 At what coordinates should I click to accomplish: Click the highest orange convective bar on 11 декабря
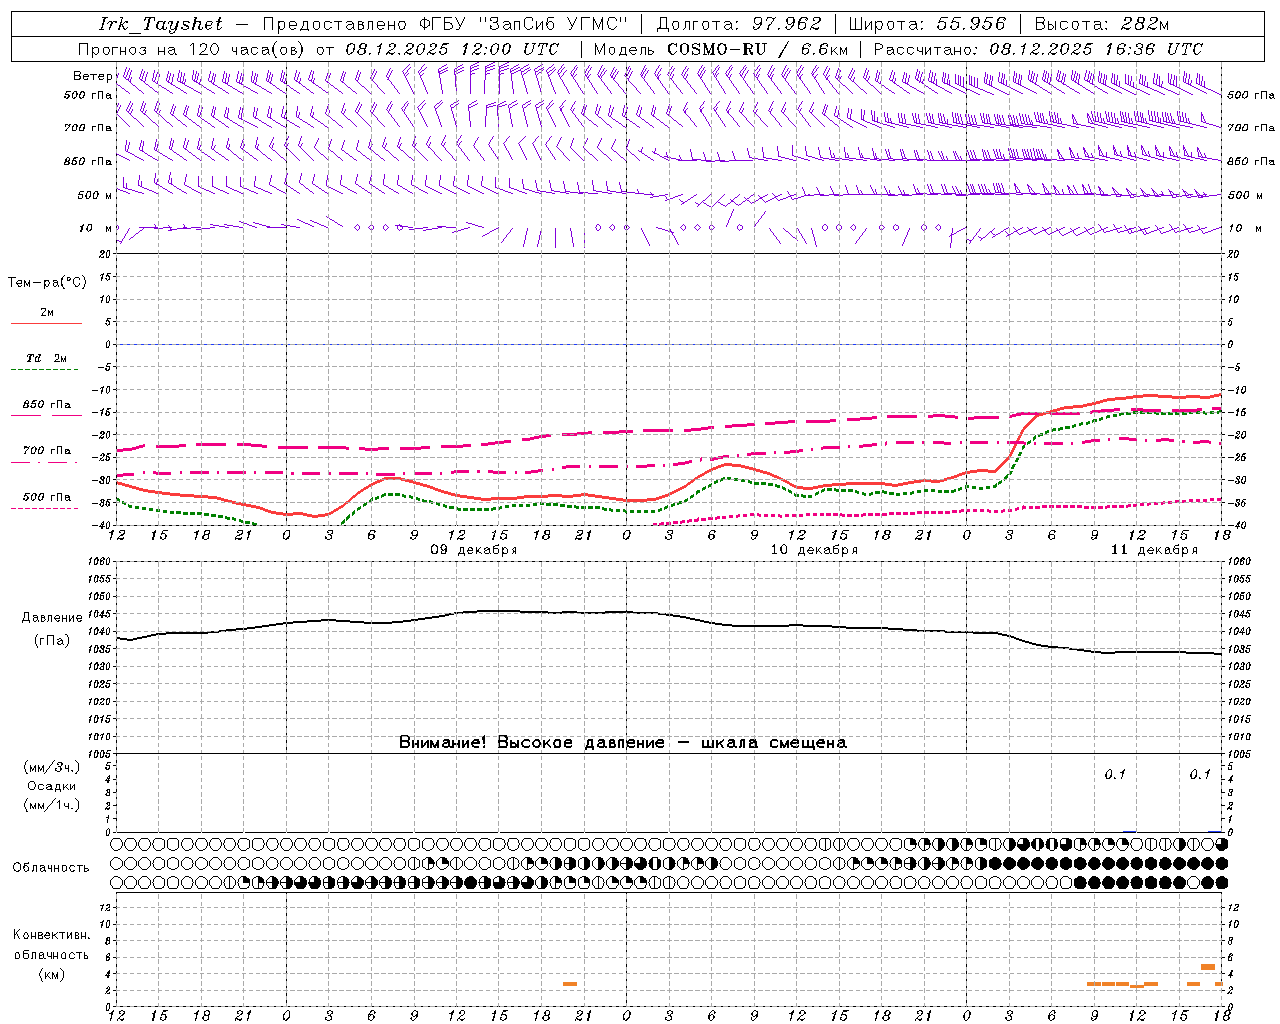coord(1208,967)
